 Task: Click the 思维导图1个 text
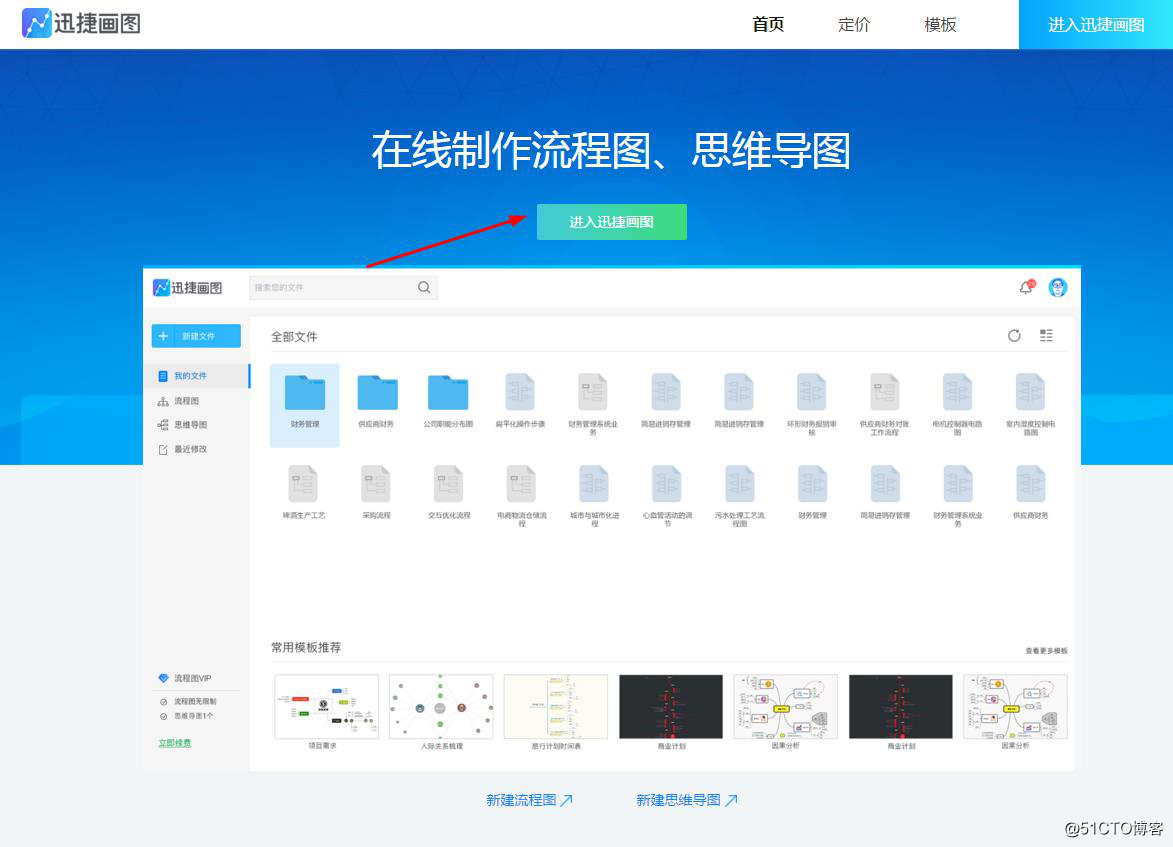(194, 716)
